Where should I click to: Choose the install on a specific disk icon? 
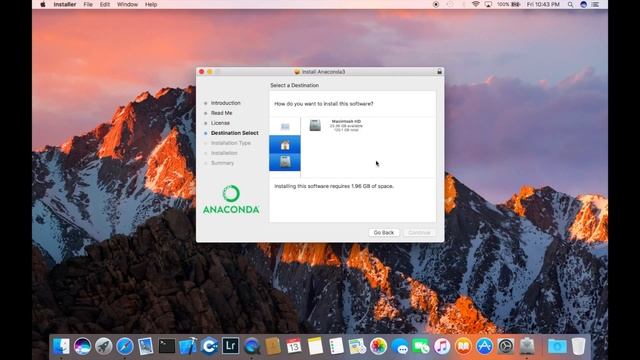[285, 162]
